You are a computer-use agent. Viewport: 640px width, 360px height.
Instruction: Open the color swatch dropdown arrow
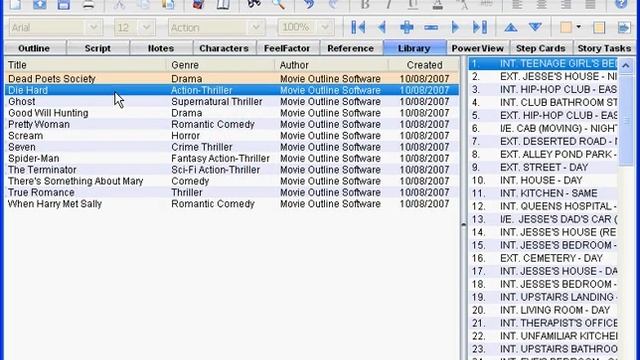coord(578,27)
